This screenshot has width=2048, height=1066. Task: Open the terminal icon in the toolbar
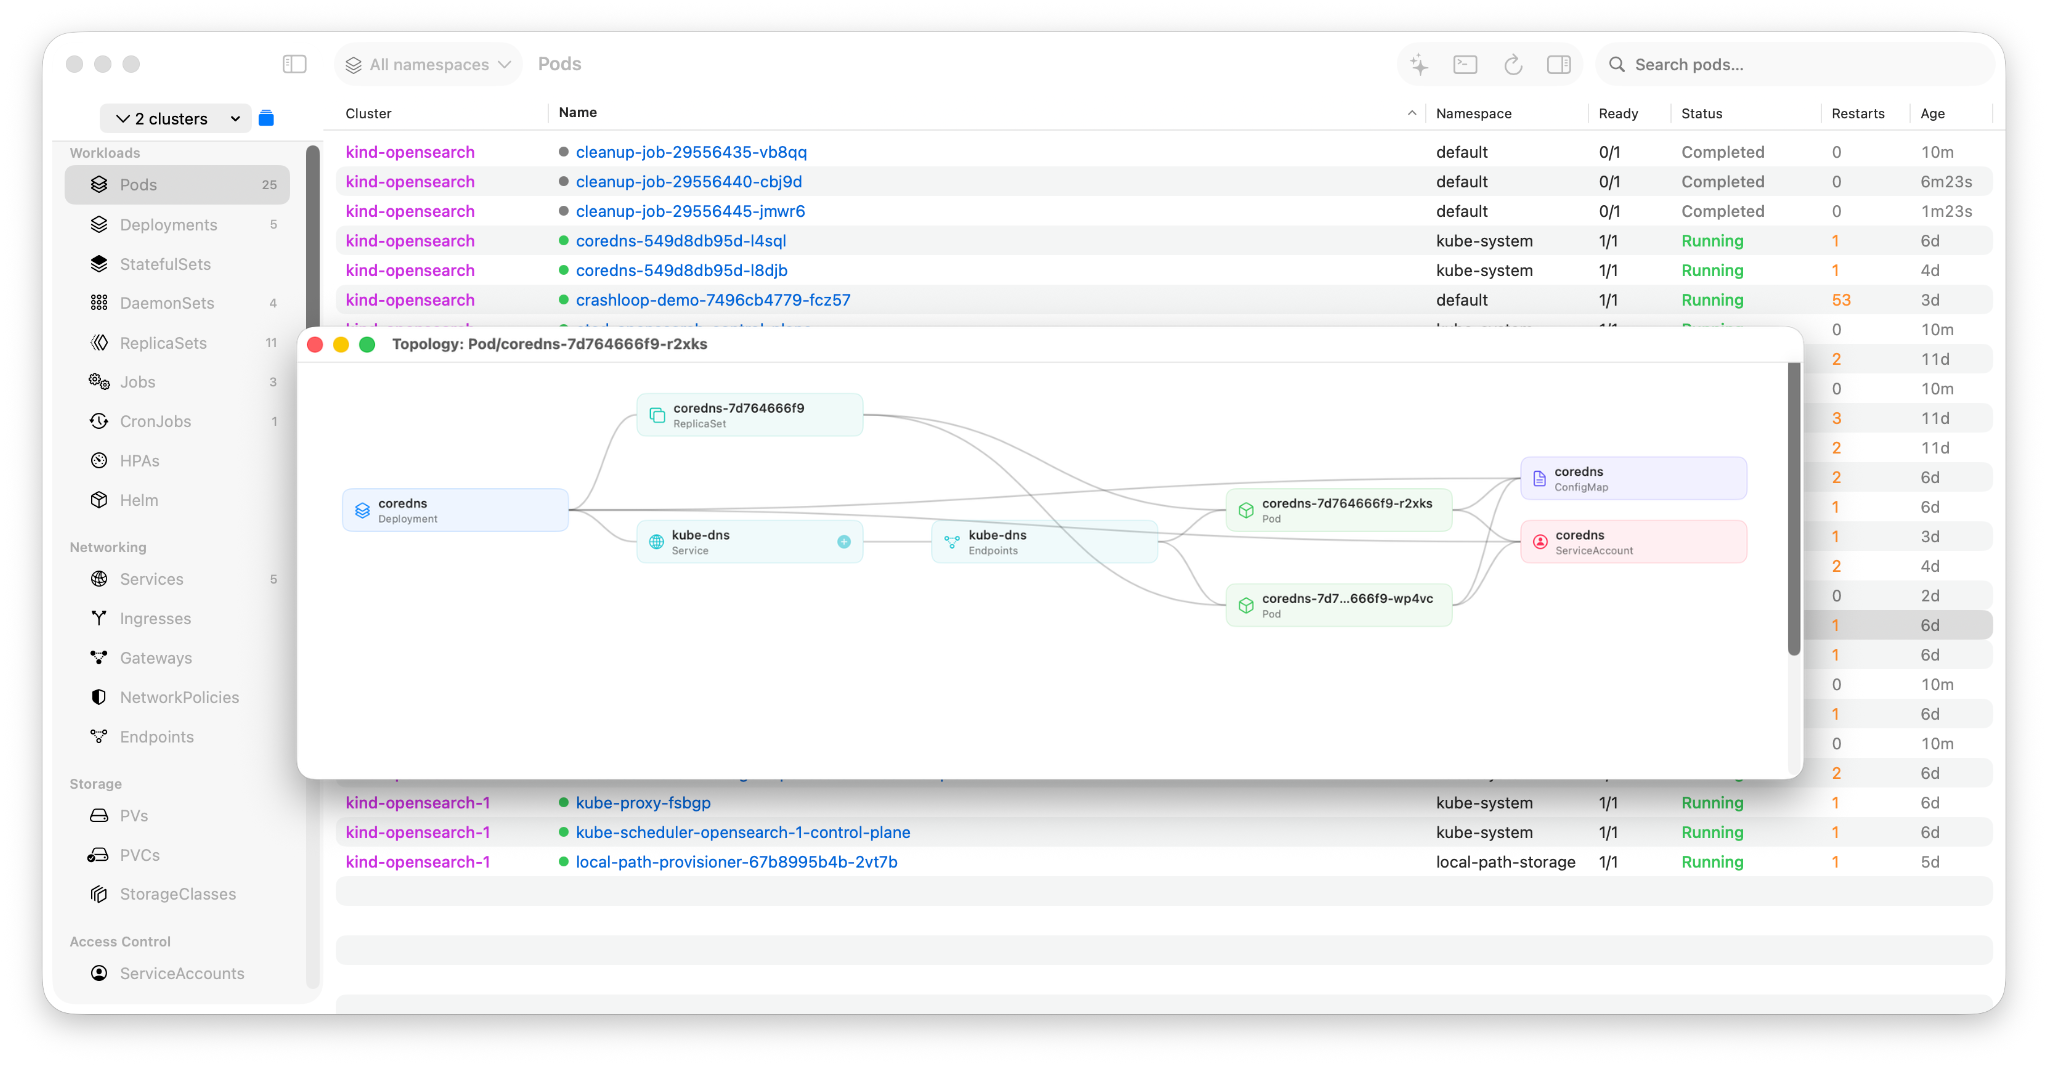pyautogui.click(x=1465, y=64)
